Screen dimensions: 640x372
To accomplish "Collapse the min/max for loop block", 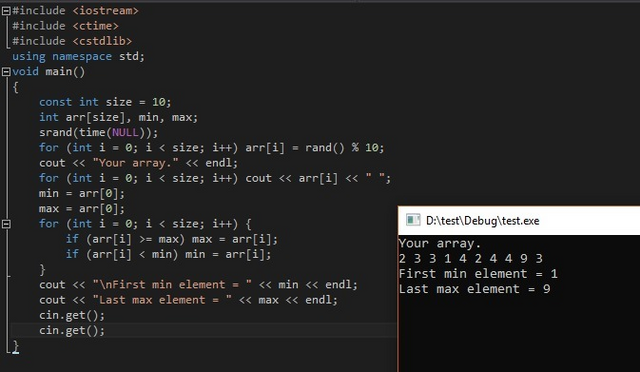I will (6, 224).
